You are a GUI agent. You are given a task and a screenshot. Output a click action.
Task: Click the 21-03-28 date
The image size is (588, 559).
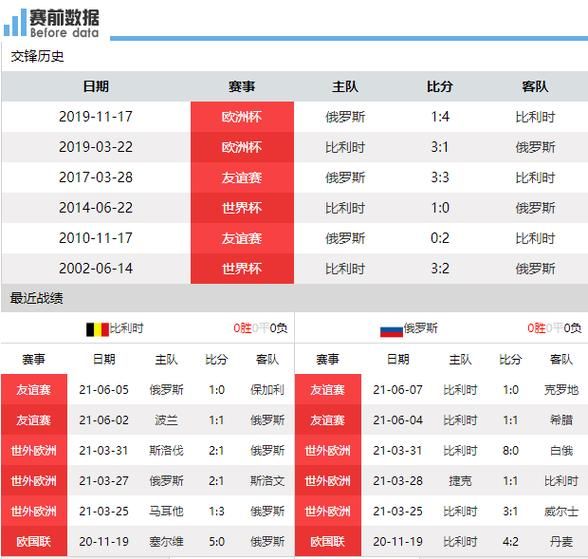pos(398,481)
